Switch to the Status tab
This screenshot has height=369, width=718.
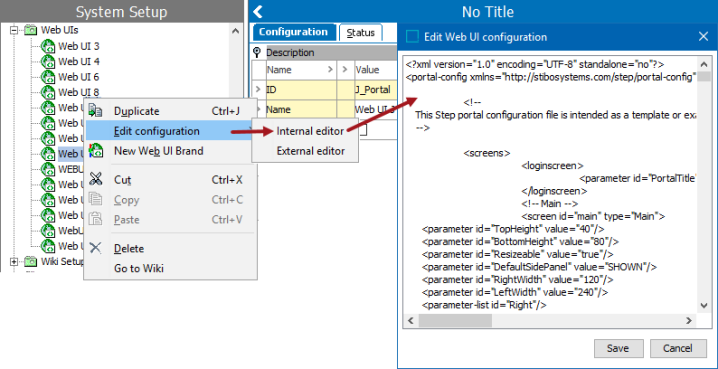point(361,33)
